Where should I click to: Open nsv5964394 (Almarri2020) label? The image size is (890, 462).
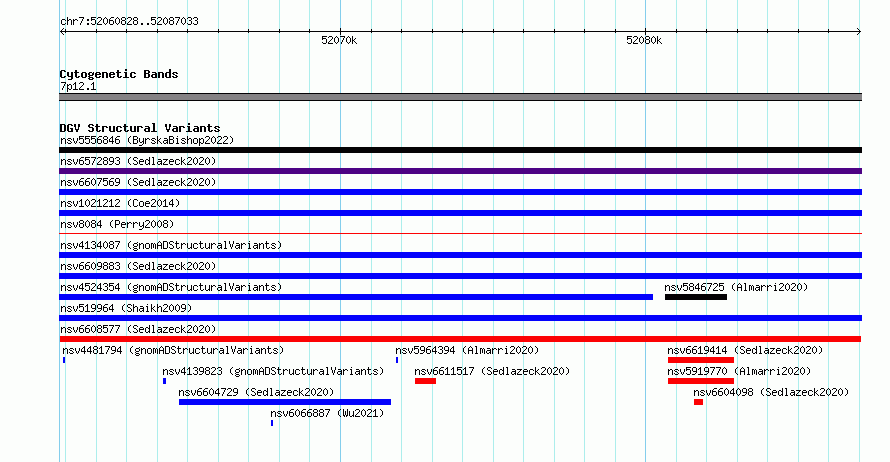click(x=467, y=350)
